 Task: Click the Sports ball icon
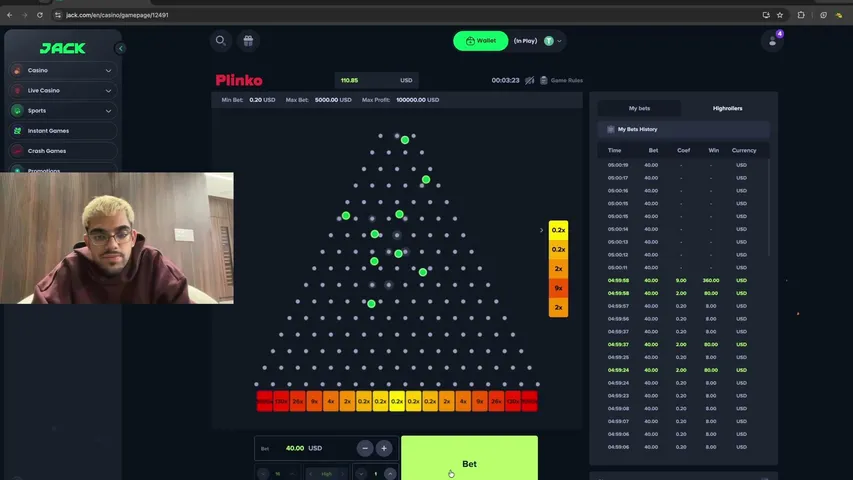pyautogui.click(x=17, y=110)
